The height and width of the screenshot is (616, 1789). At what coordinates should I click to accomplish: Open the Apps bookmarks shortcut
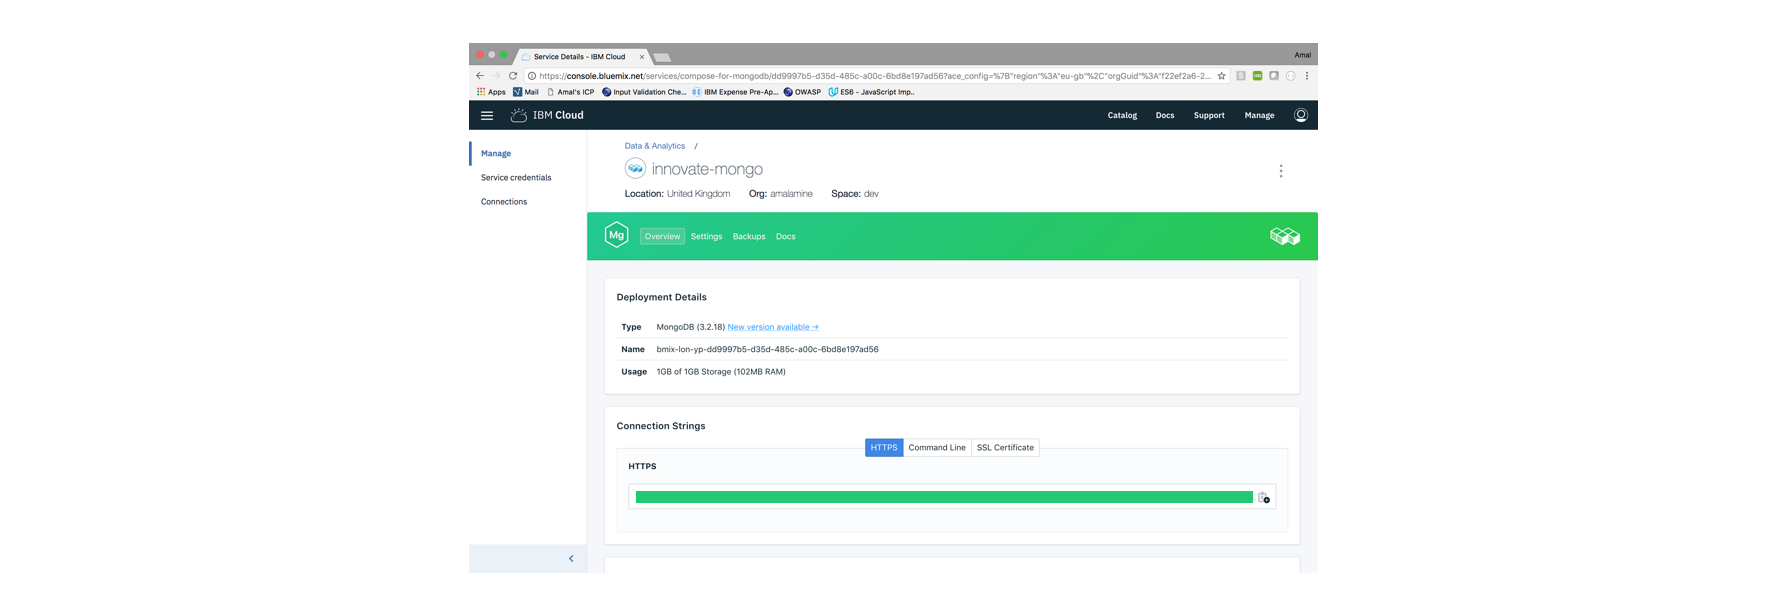click(x=491, y=92)
